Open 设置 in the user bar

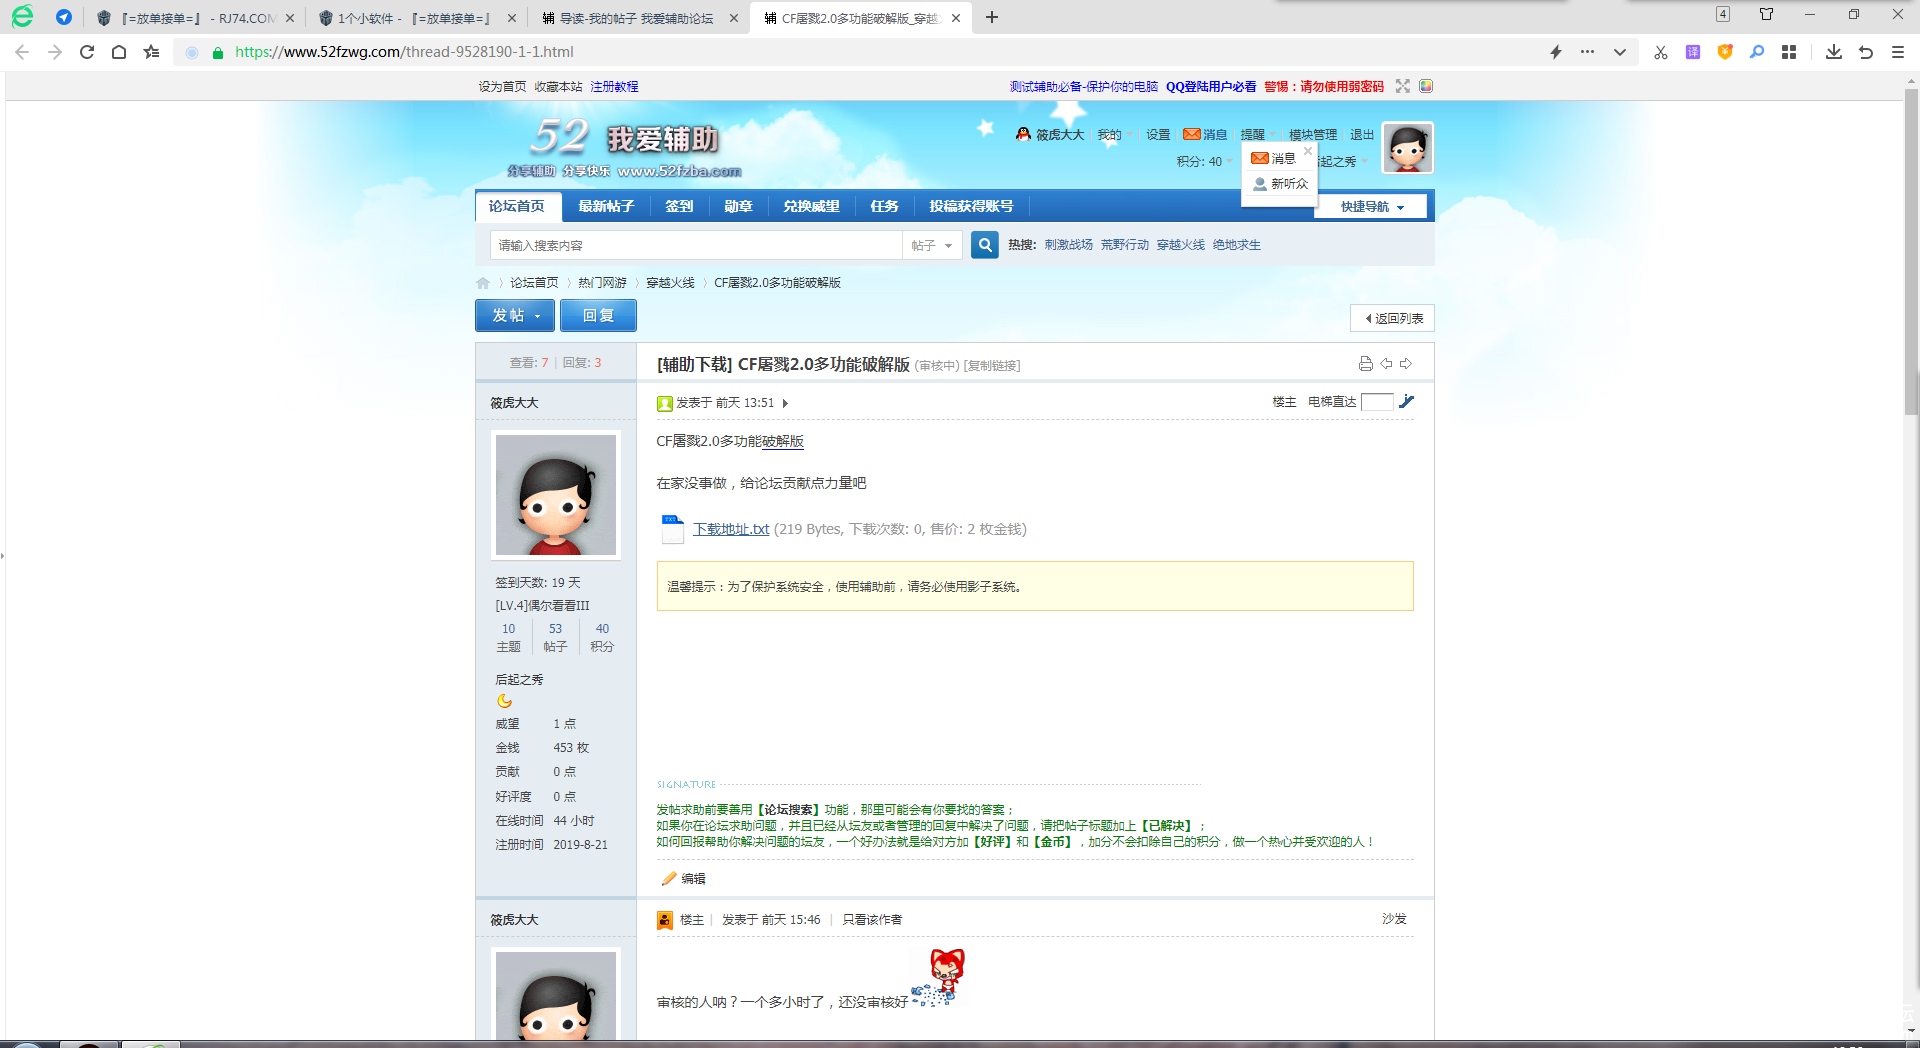[1158, 135]
